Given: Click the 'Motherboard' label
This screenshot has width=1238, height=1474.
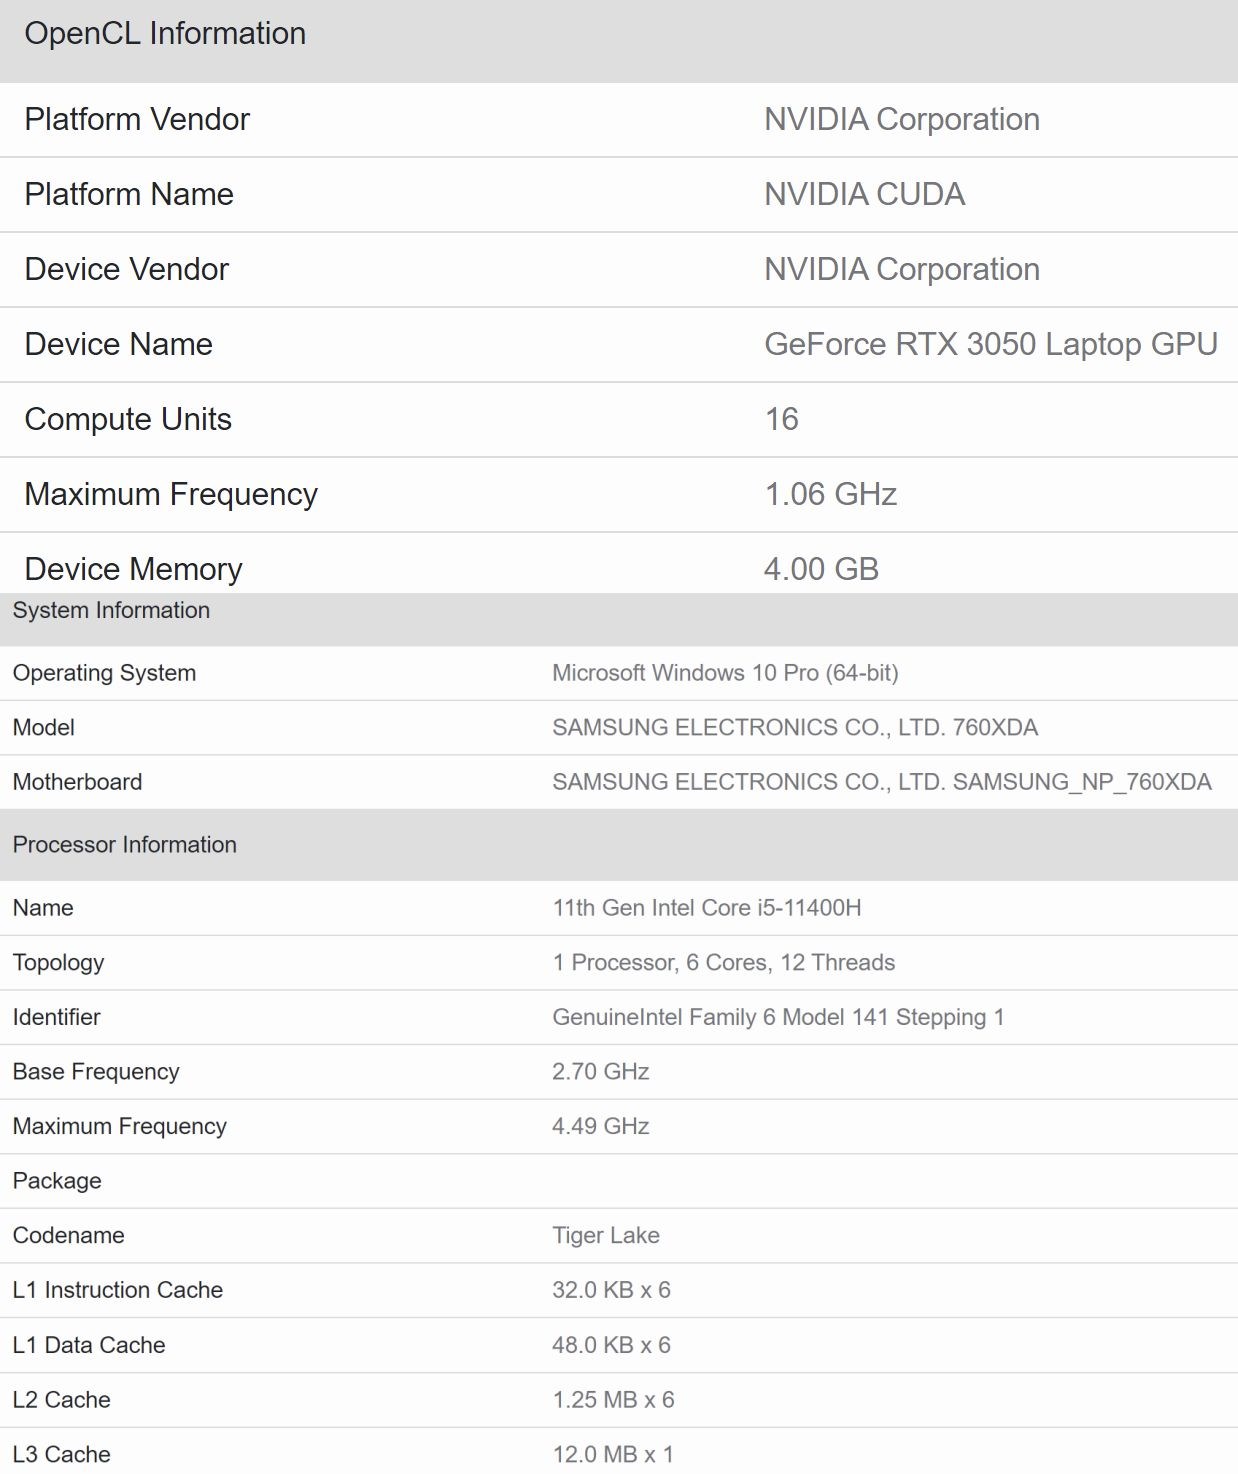Looking at the screenshot, I should pyautogui.click(x=77, y=782).
